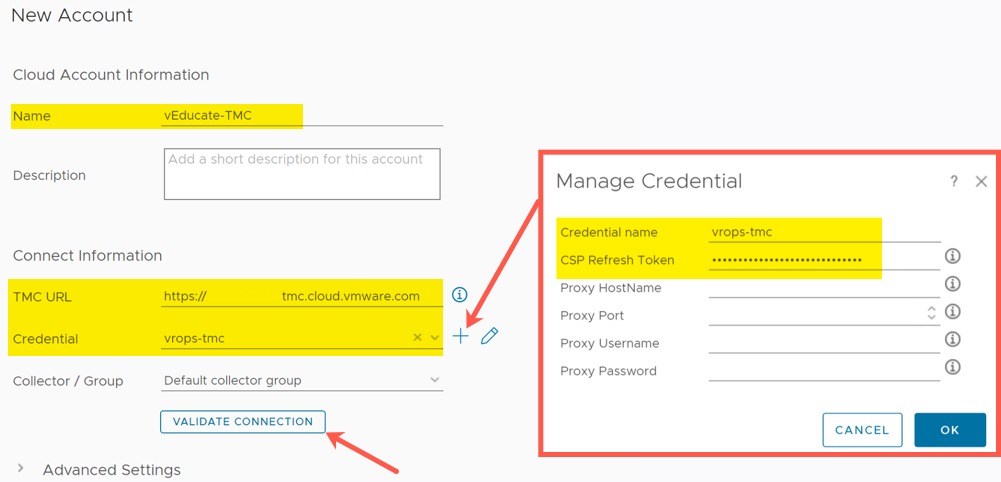Click the 'Manage Credential' dialog title
This screenshot has width=1001, height=482.
tap(649, 181)
